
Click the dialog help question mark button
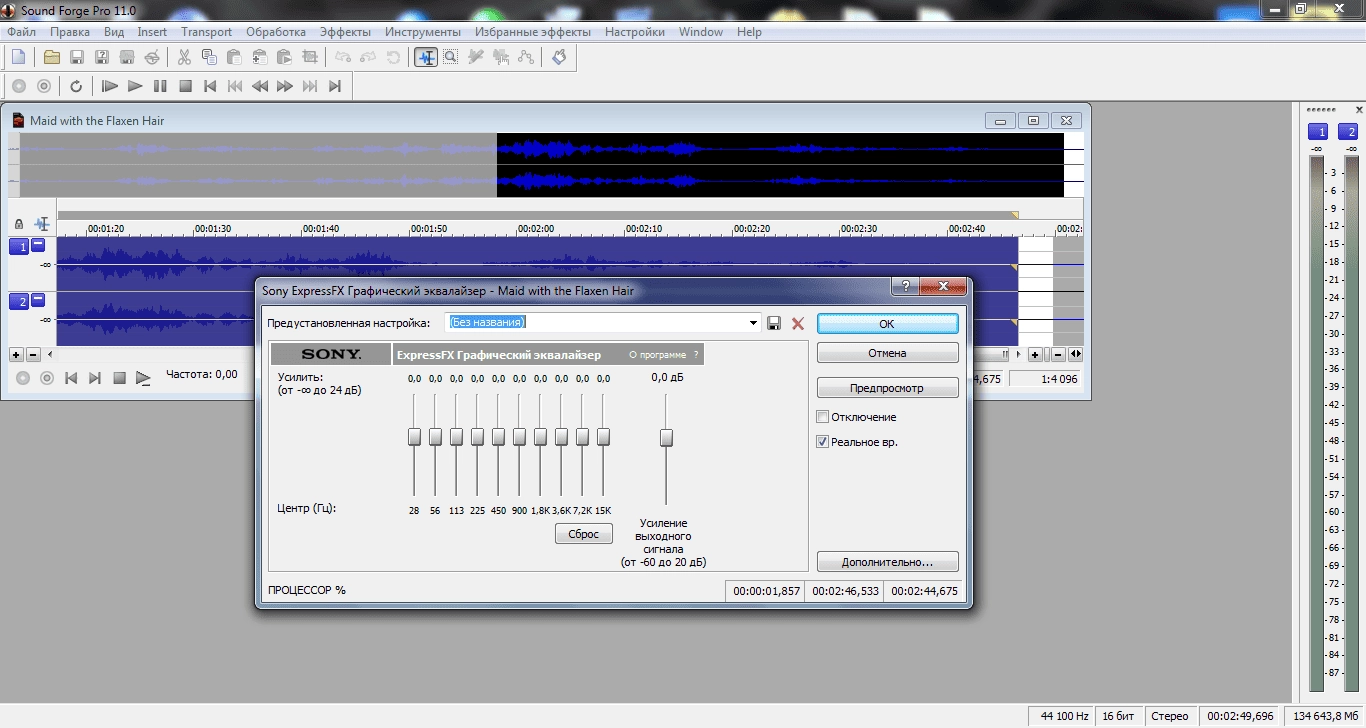tap(905, 287)
